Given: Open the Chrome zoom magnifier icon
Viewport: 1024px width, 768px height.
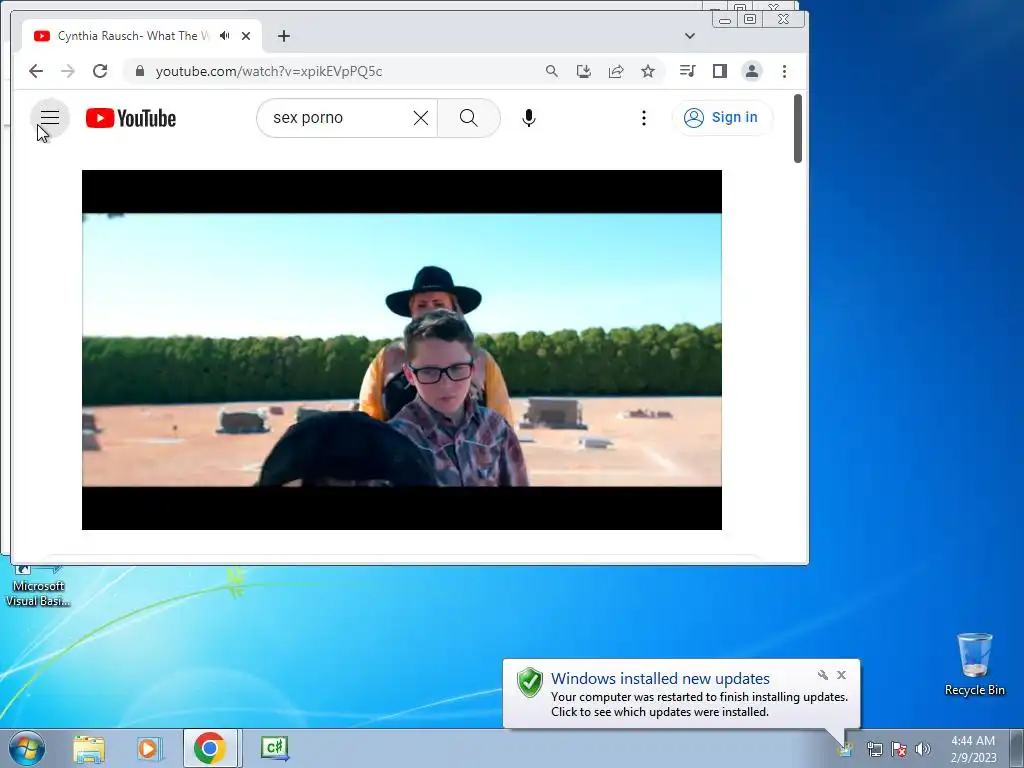Looking at the screenshot, I should click(552, 71).
